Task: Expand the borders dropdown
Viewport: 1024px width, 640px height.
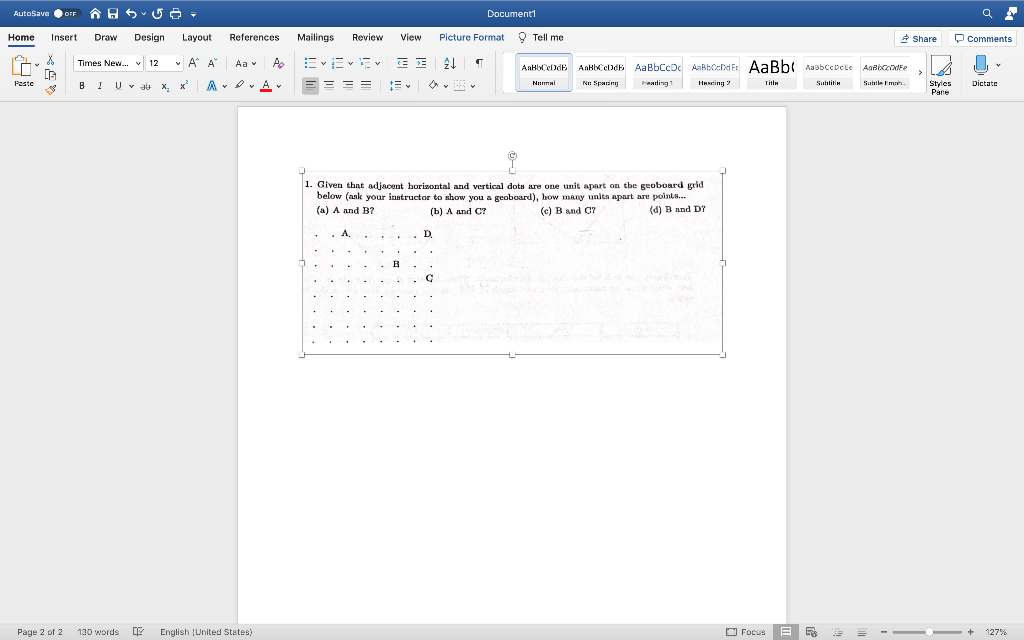Action: 473,86
